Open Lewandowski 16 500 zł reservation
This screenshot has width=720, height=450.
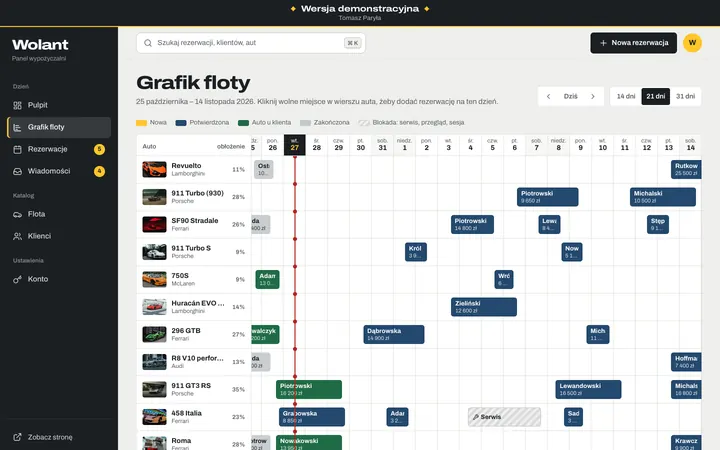click(x=588, y=390)
